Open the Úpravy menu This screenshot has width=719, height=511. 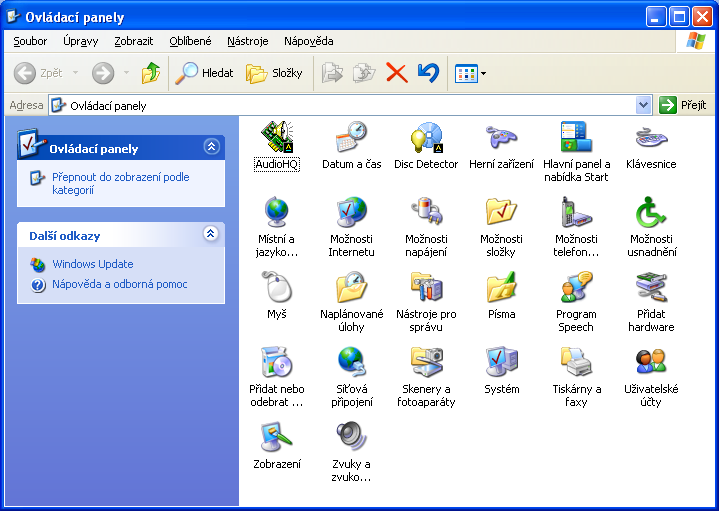(81, 41)
